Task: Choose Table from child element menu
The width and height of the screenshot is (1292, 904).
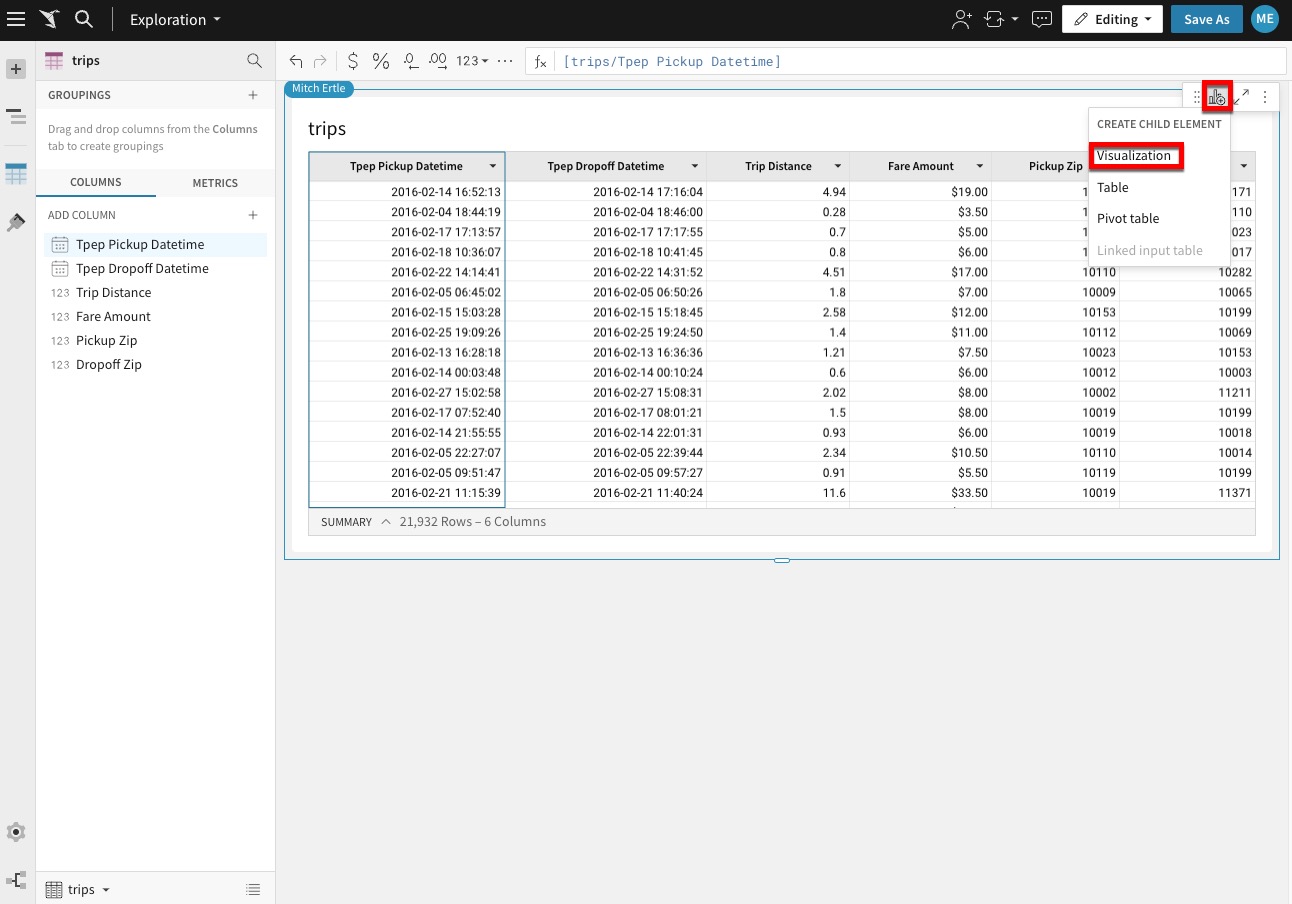Action: 1112,187
